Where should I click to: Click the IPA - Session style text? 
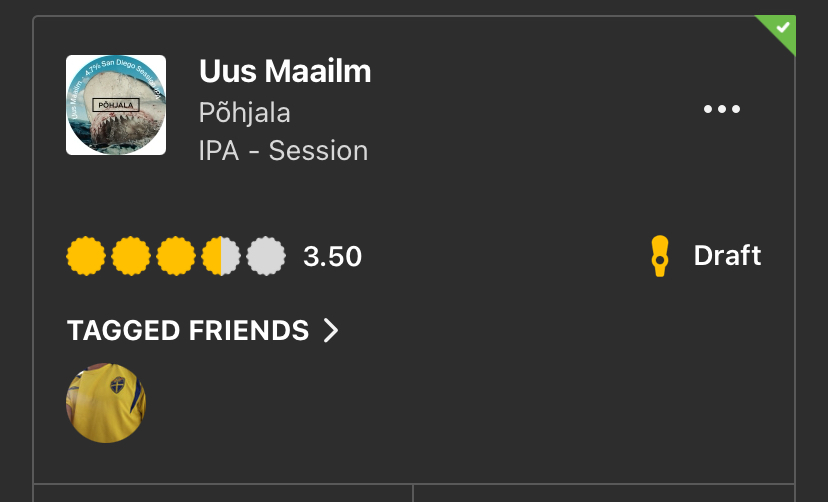[x=283, y=151]
